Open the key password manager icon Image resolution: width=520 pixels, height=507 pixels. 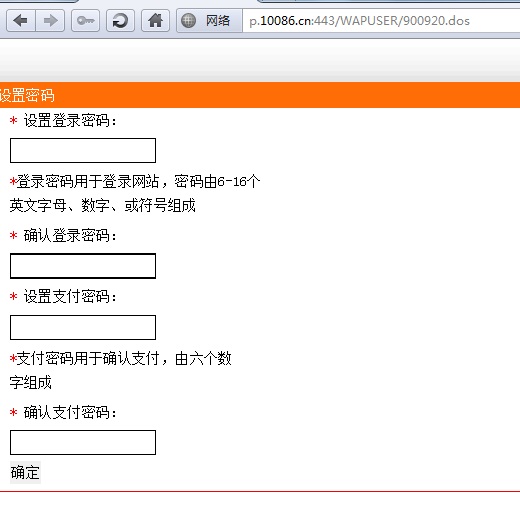(x=86, y=21)
